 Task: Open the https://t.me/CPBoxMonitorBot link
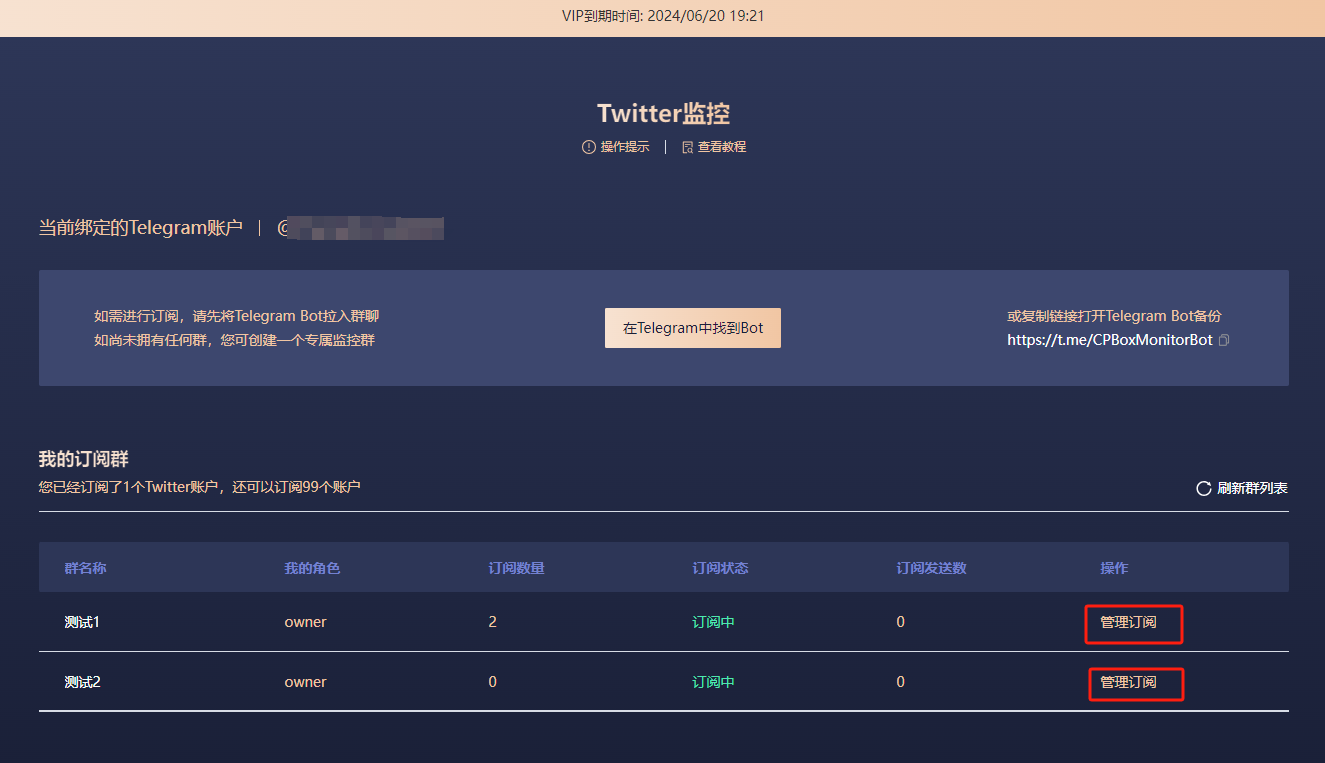tap(1110, 340)
